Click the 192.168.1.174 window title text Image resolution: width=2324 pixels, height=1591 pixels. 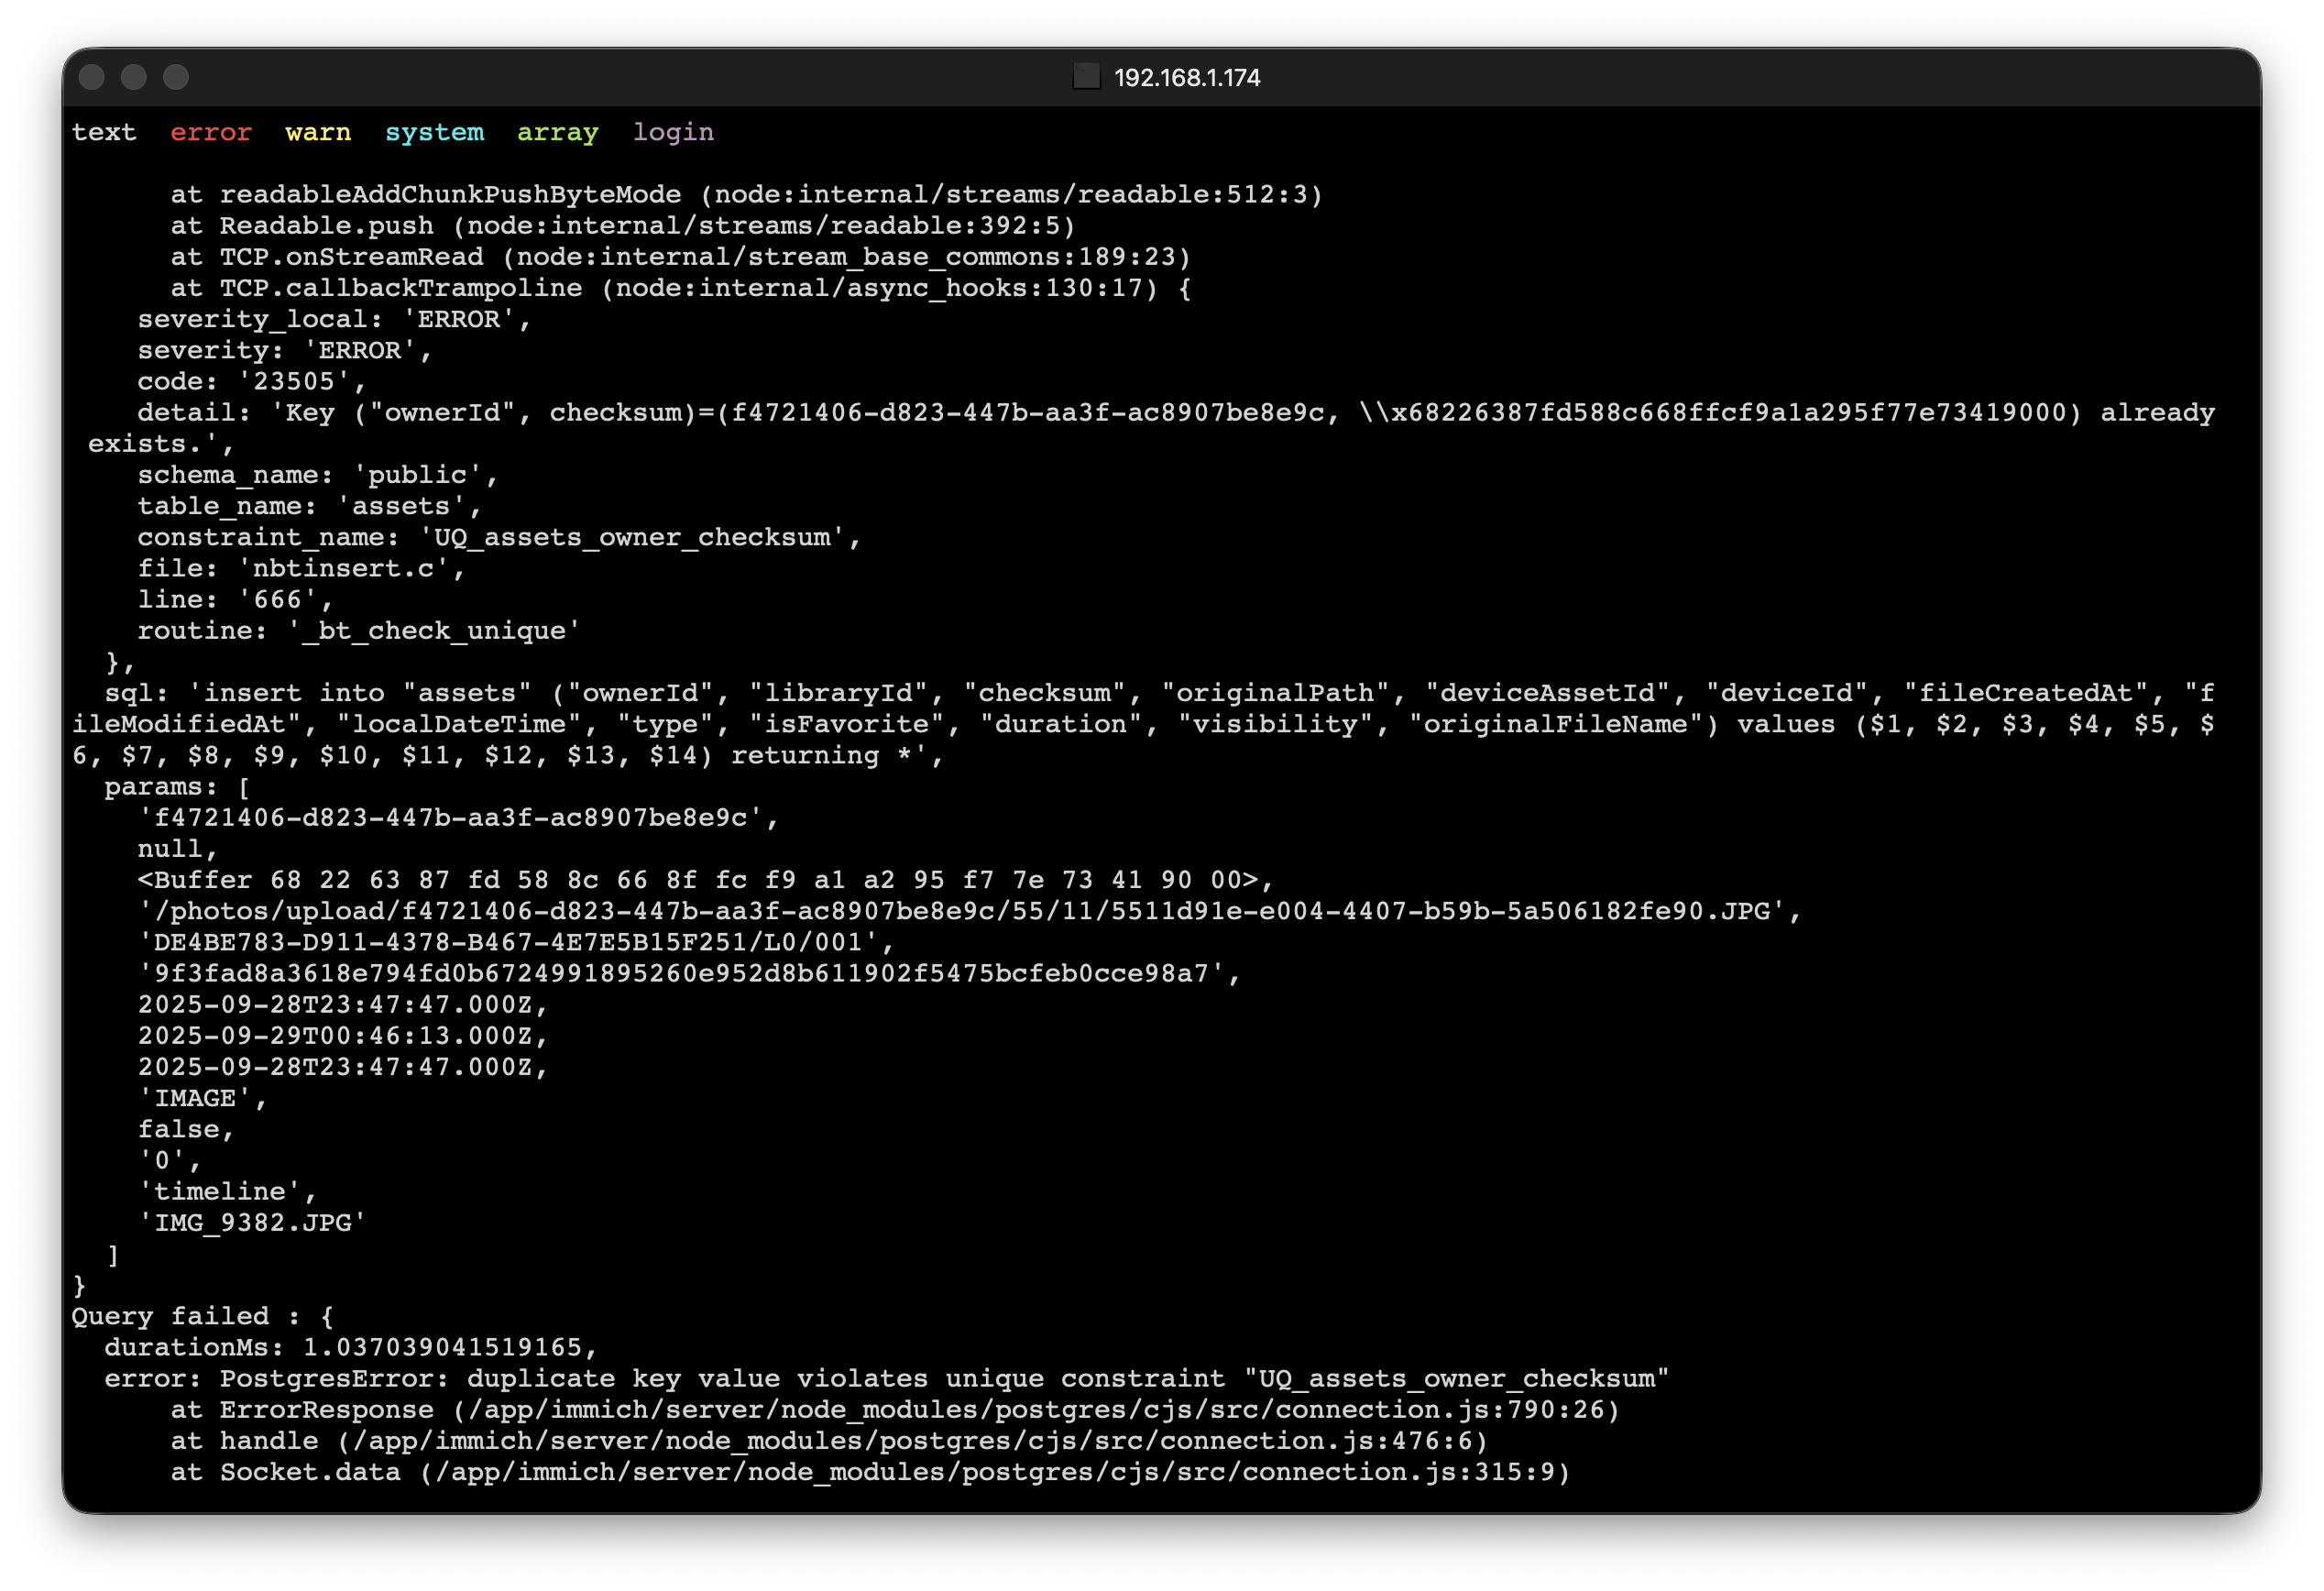pos(1187,78)
